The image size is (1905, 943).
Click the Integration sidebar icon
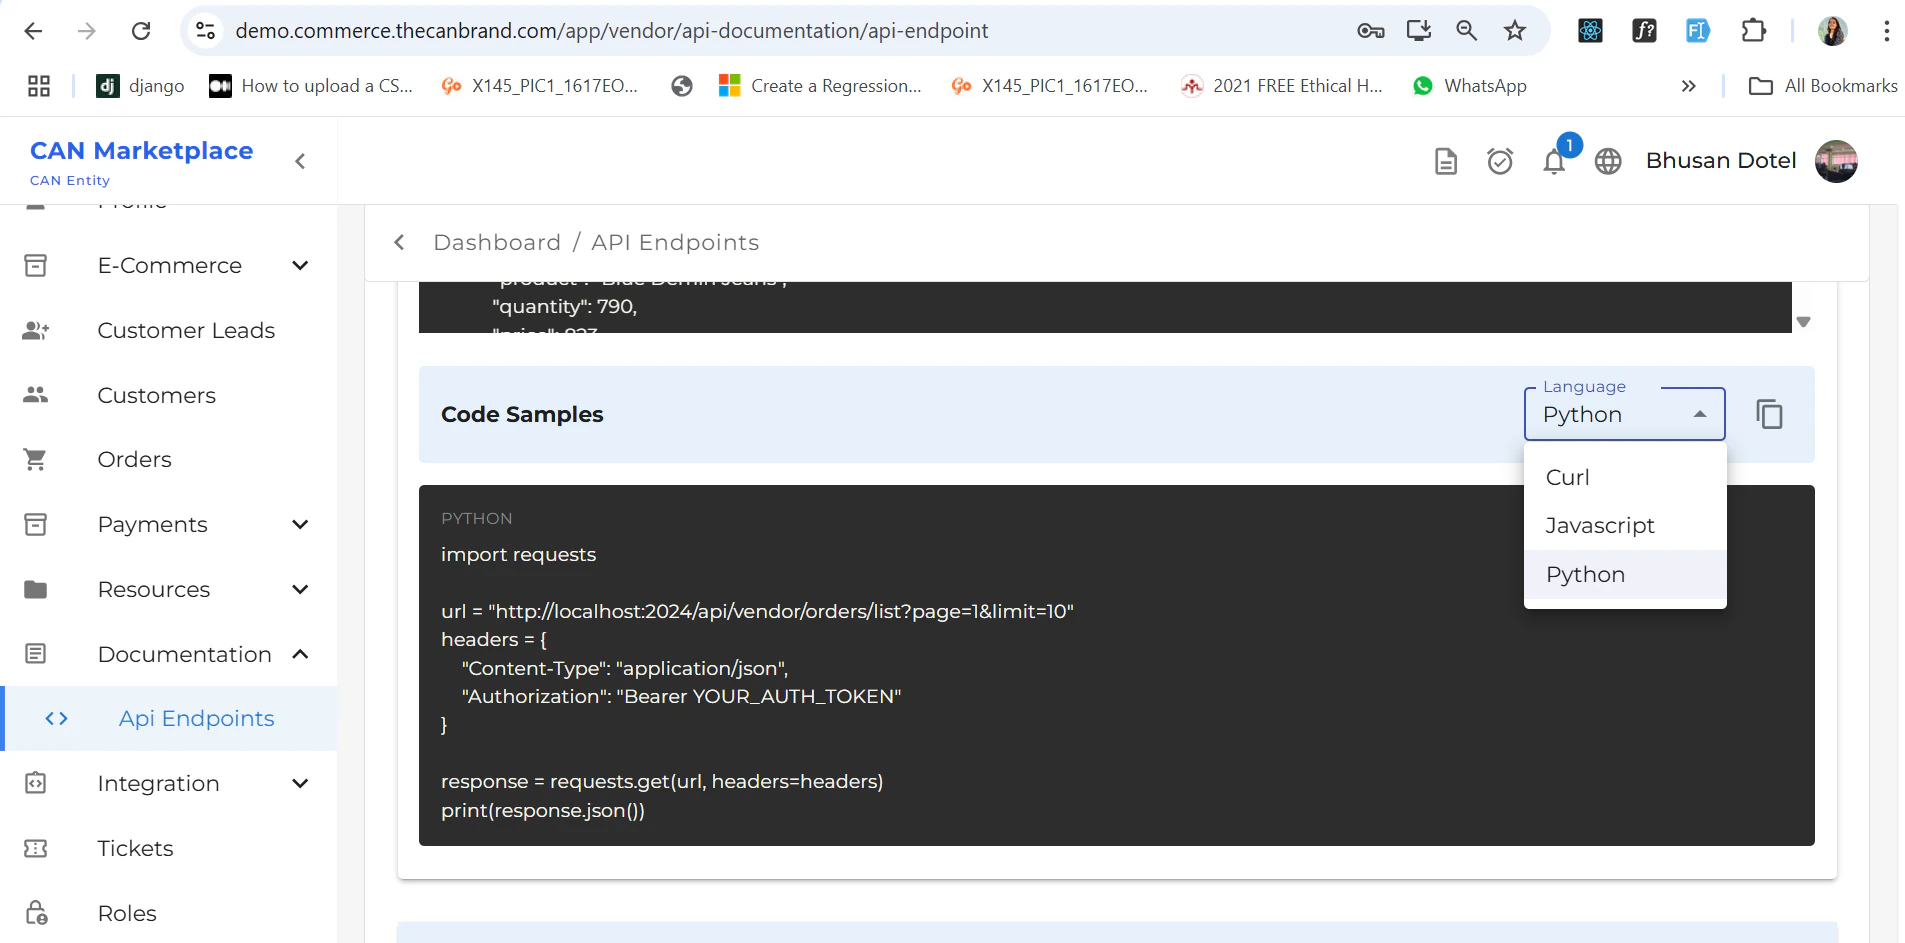36,784
